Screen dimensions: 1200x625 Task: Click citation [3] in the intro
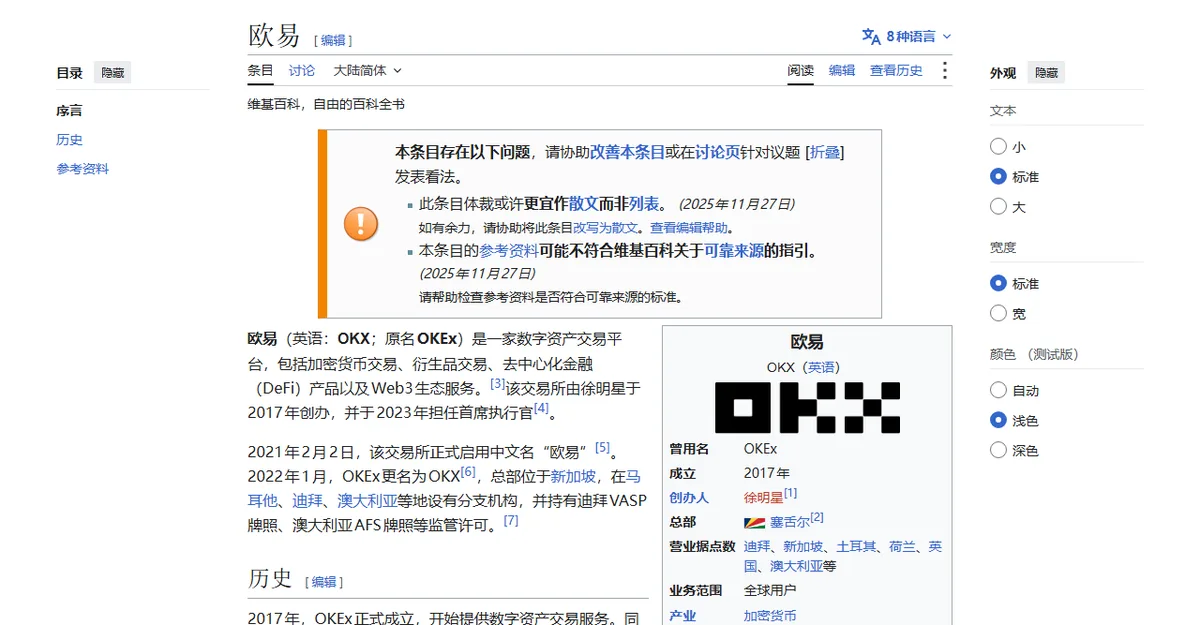click(498, 383)
